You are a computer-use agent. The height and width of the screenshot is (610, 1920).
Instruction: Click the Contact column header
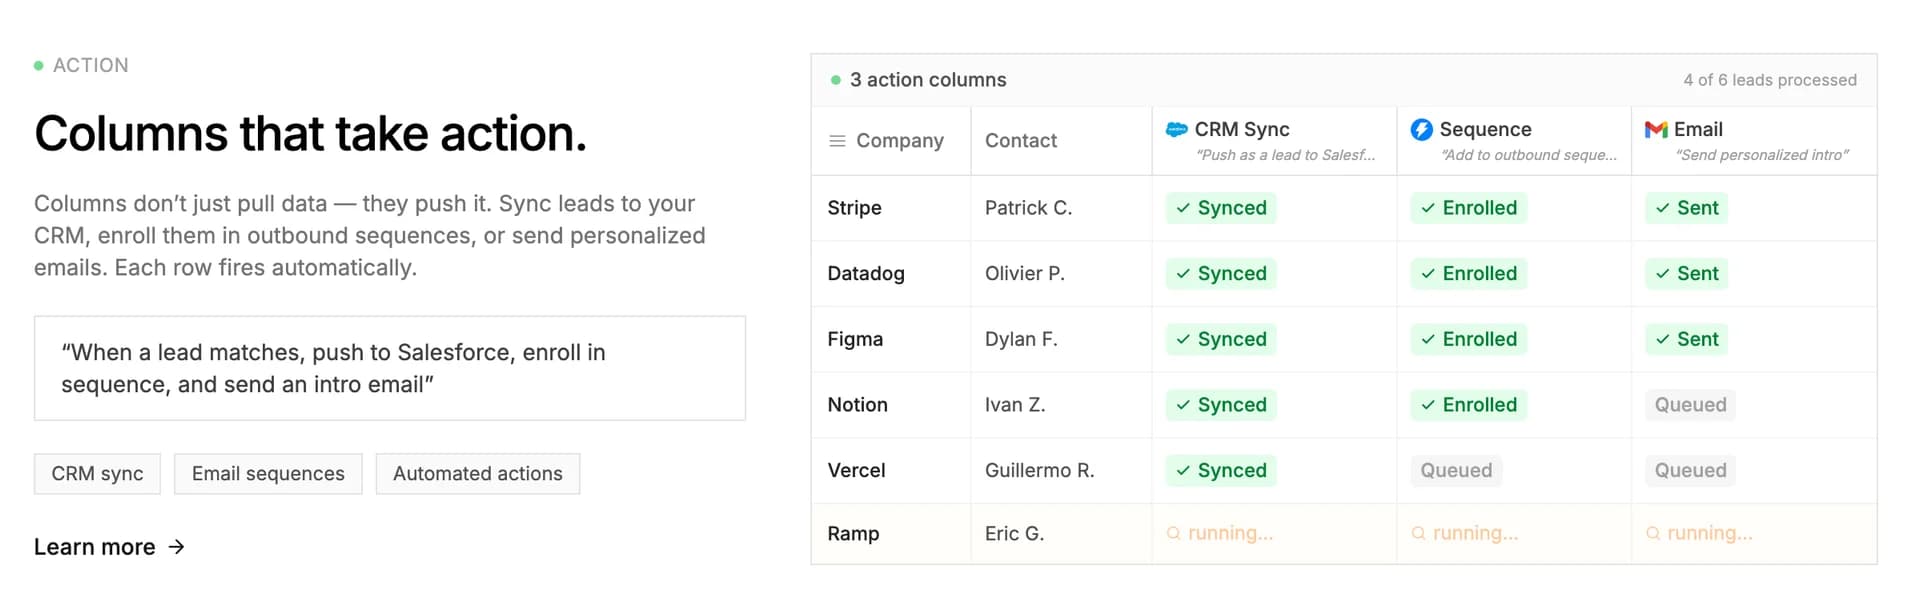(x=1021, y=141)
